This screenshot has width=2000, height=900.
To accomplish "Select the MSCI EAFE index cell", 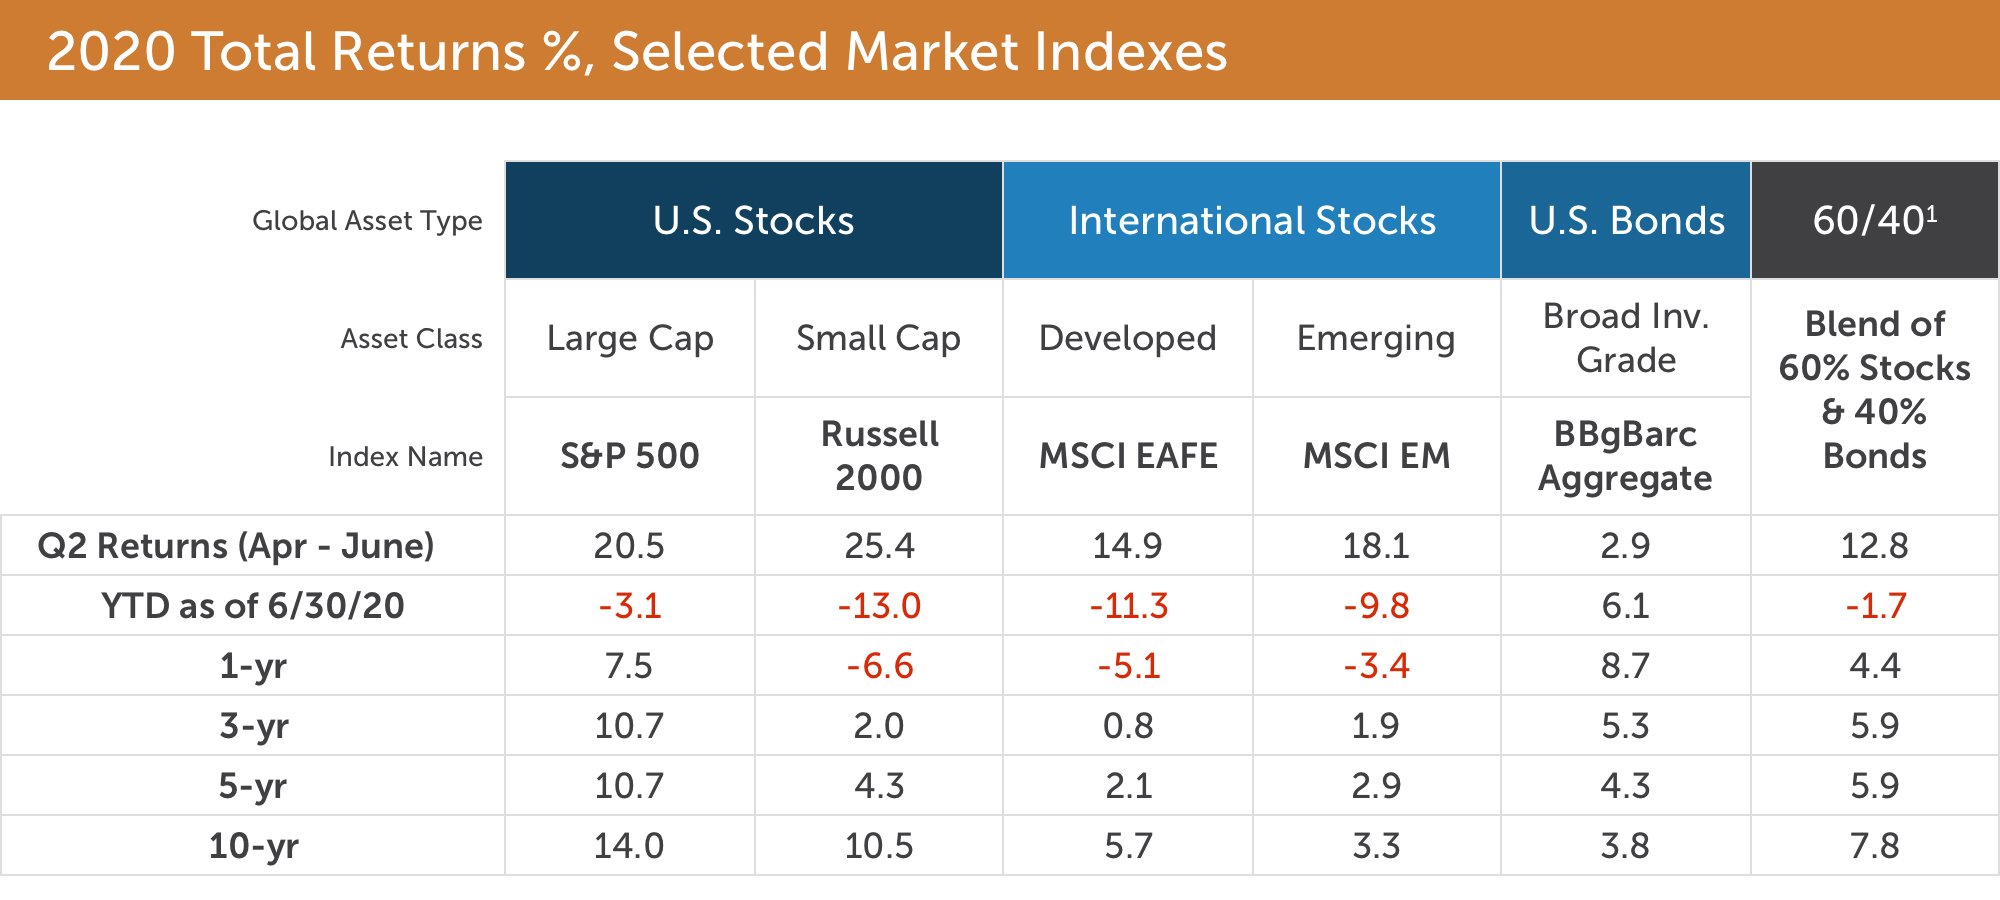I will (x=1128, y=456).
